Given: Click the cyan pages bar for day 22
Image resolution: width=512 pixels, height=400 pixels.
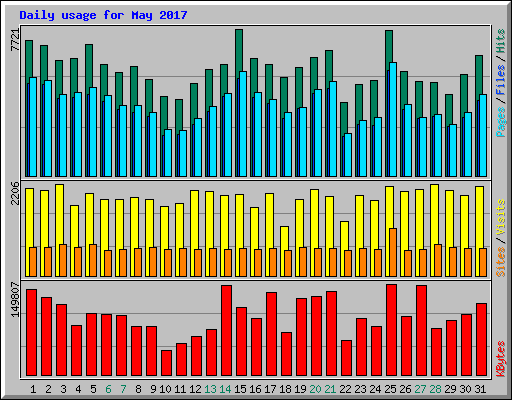Looking at the screenshot, I should [x=348, y=155].
